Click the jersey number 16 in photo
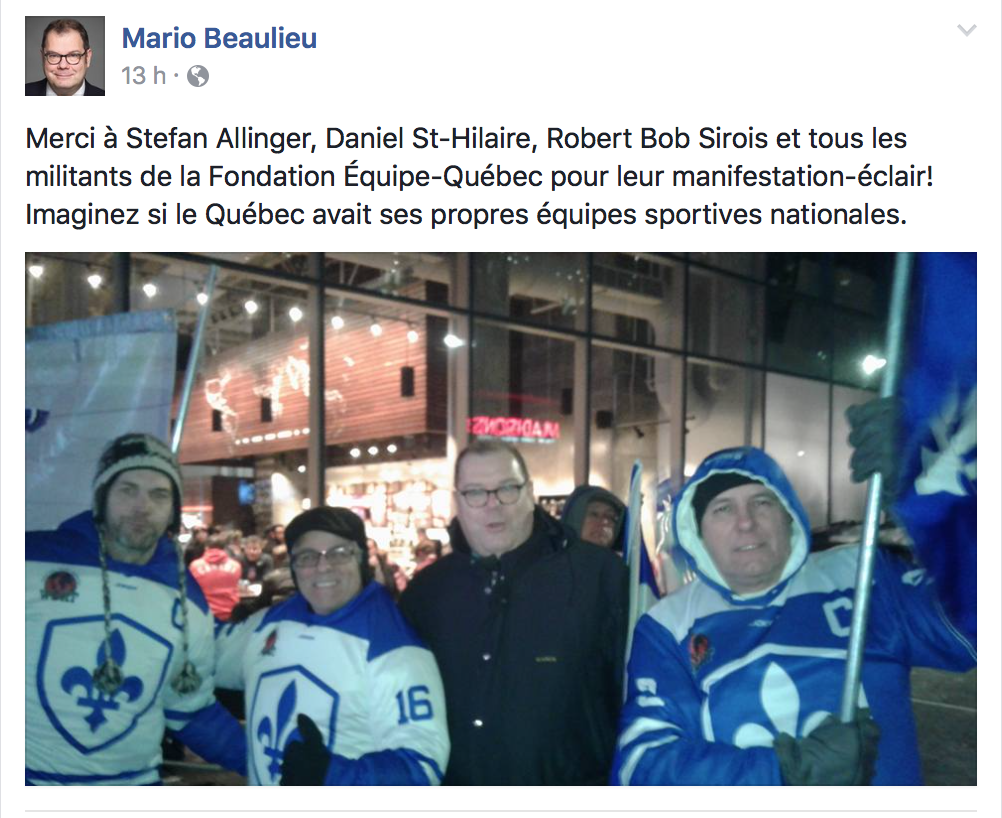1002x818 pixels. pyautogui.click(x=413, y=706)
